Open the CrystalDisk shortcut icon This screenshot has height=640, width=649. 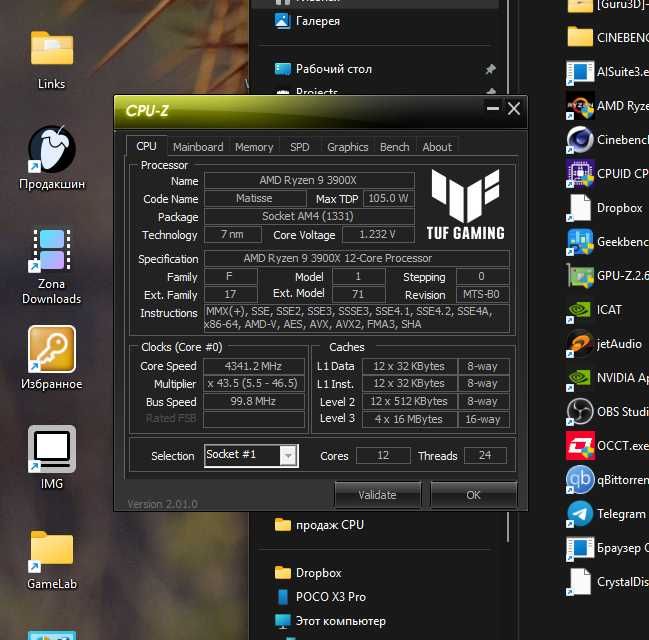coord(579,582)
